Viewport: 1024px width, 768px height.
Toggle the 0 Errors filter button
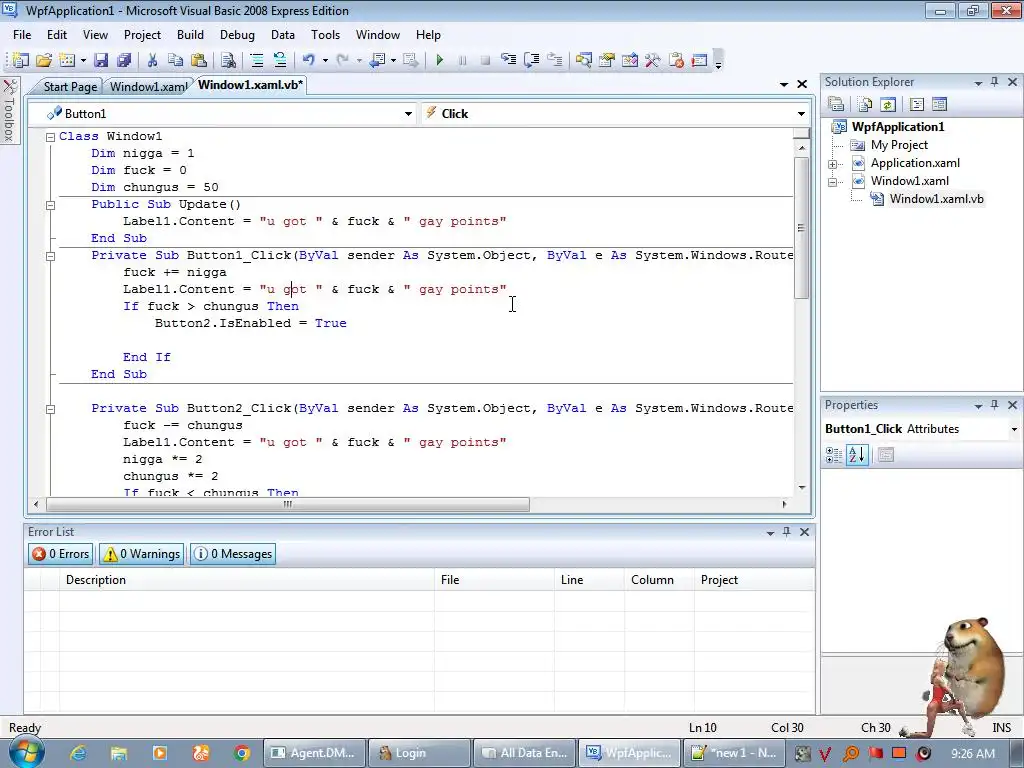60,554
